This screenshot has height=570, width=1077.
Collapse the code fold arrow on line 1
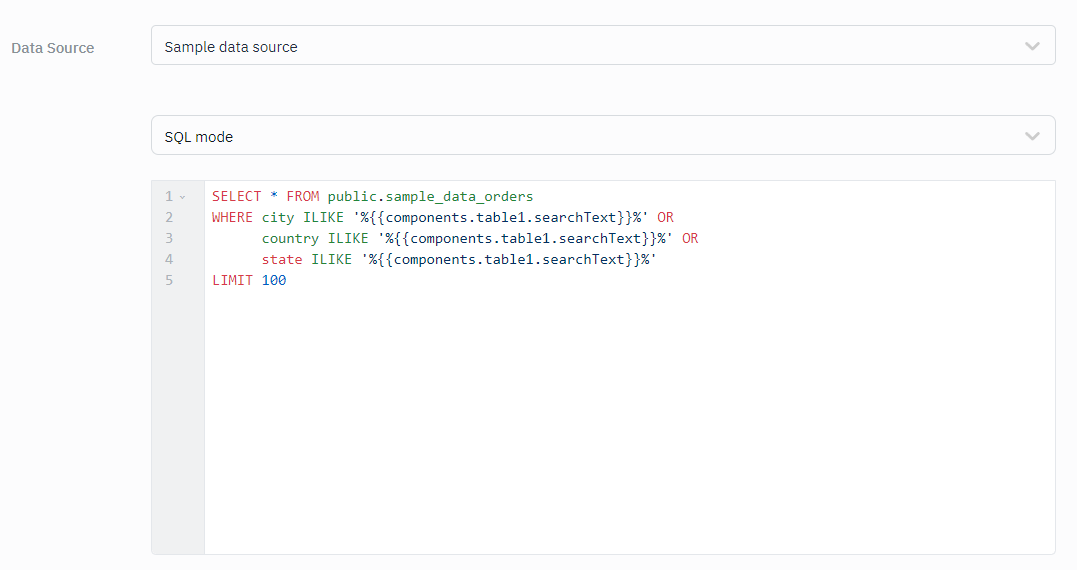click(x=182, y=197)
